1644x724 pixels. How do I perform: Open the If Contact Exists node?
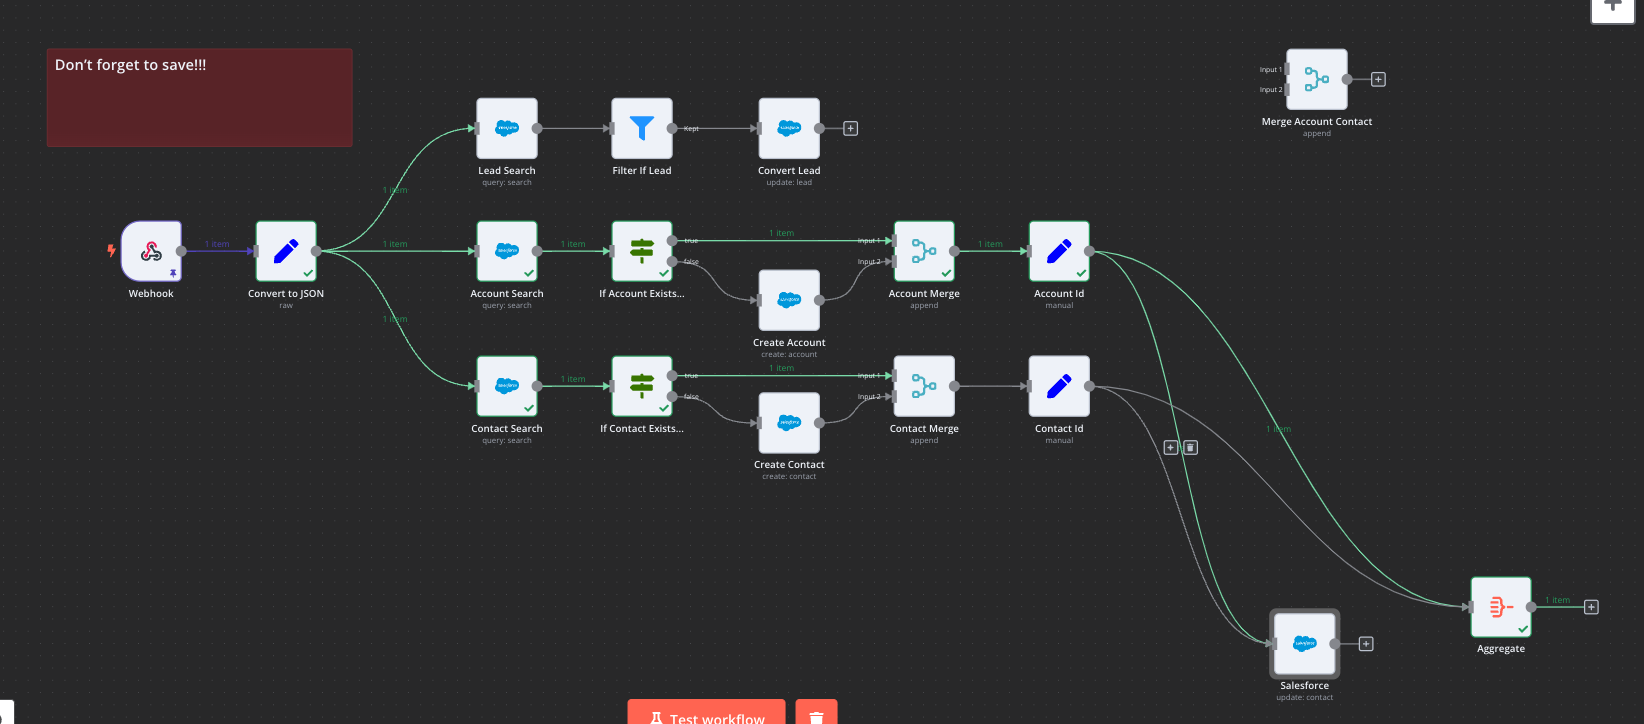642,386
